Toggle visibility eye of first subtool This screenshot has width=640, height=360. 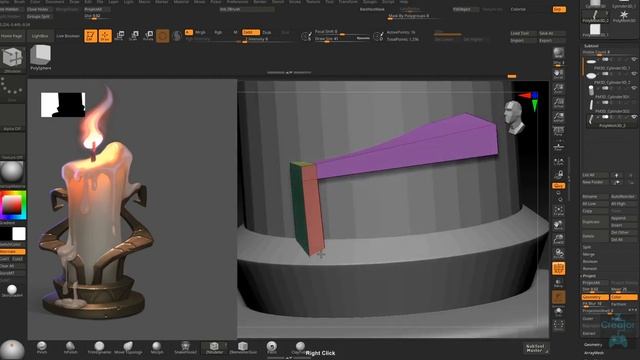click(x=634, y=60)
